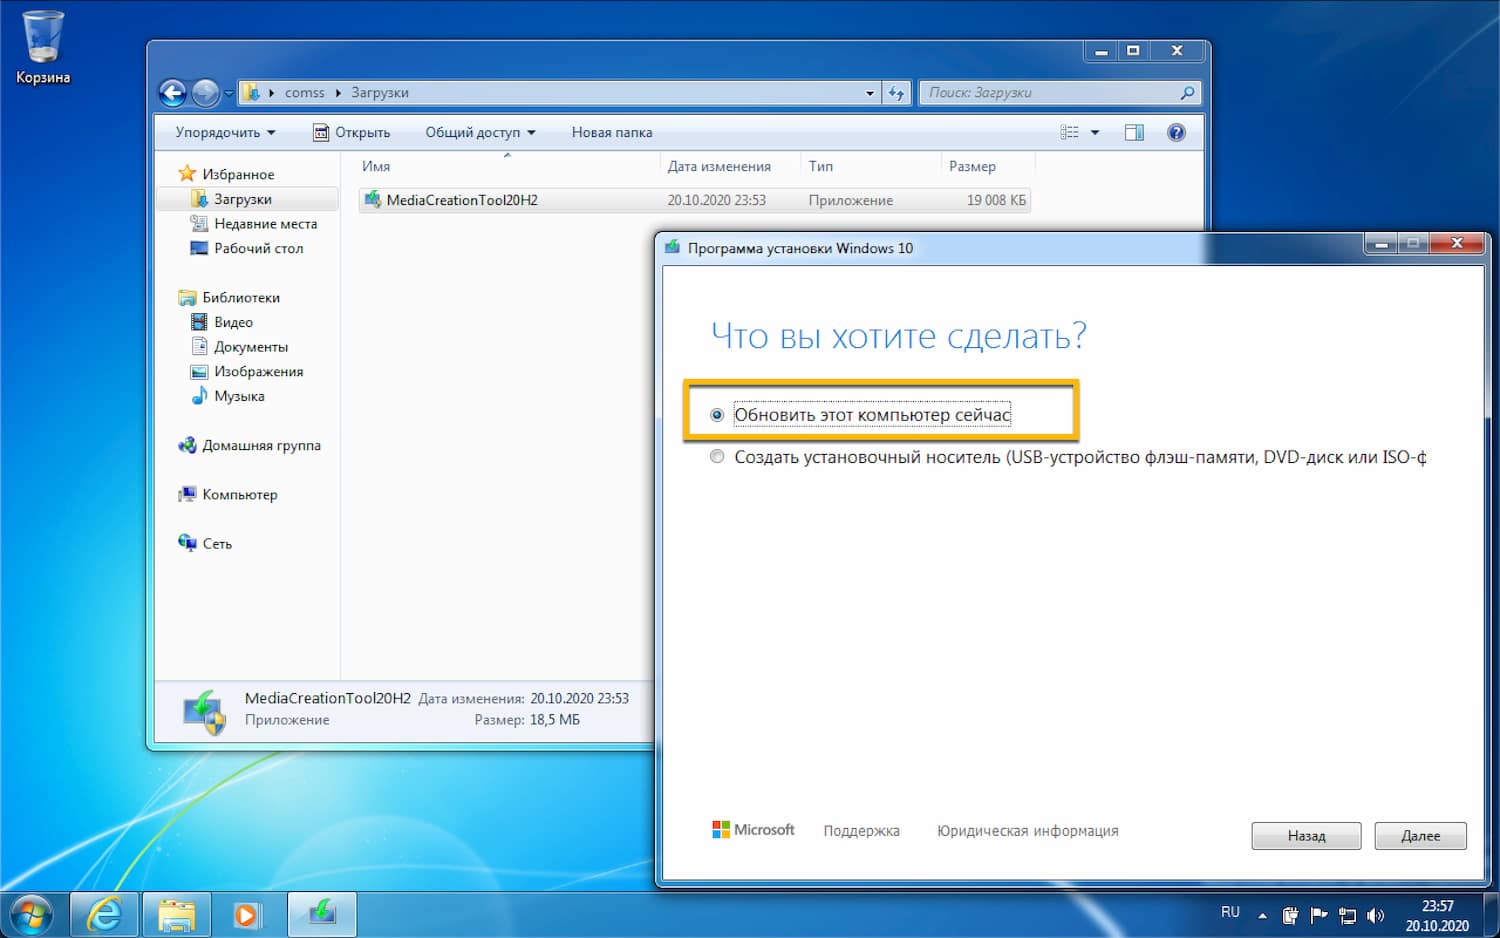1500x938 pixels.
Task: Select Обновить этот компьютер сейчас option
Action: 860,414
